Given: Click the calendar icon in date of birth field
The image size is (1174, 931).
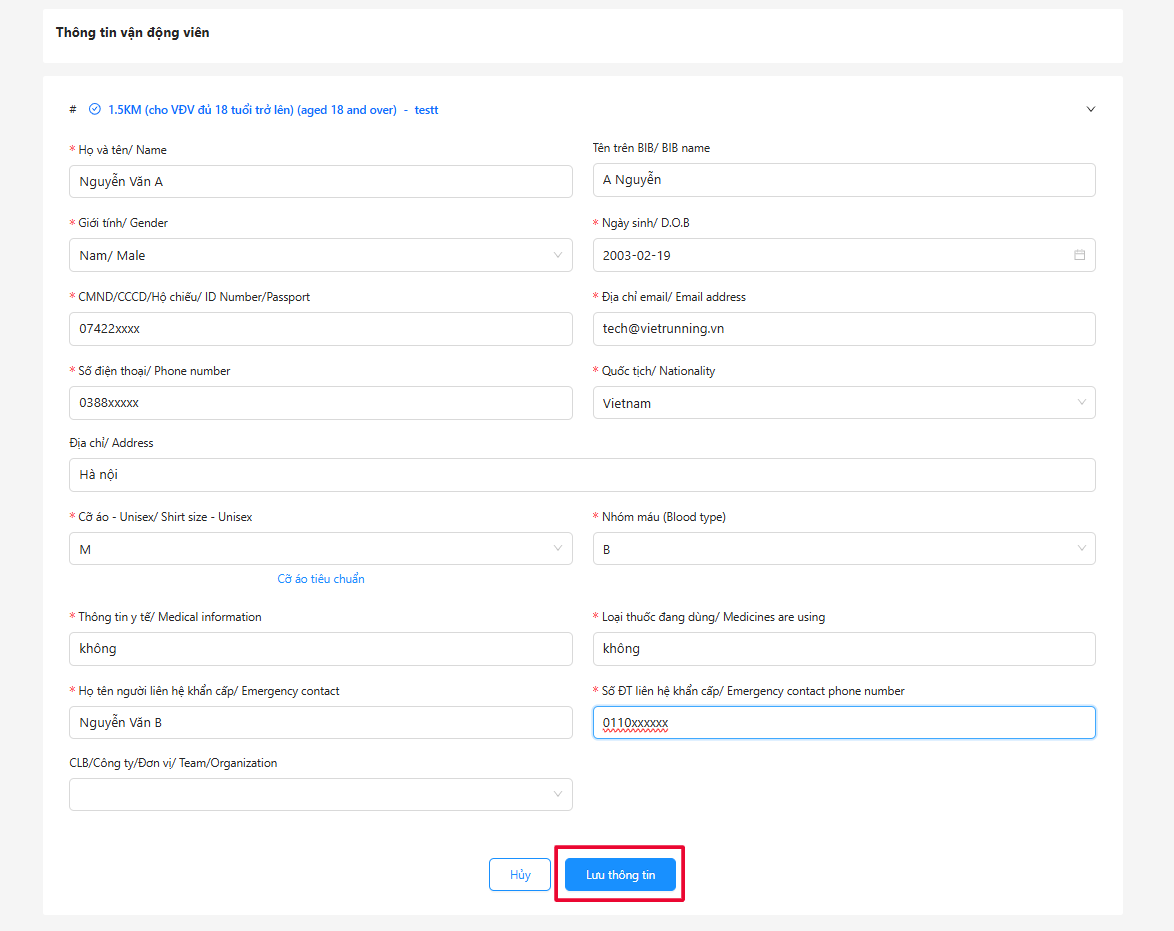Looking at the screenshot, I should 1079,255.
